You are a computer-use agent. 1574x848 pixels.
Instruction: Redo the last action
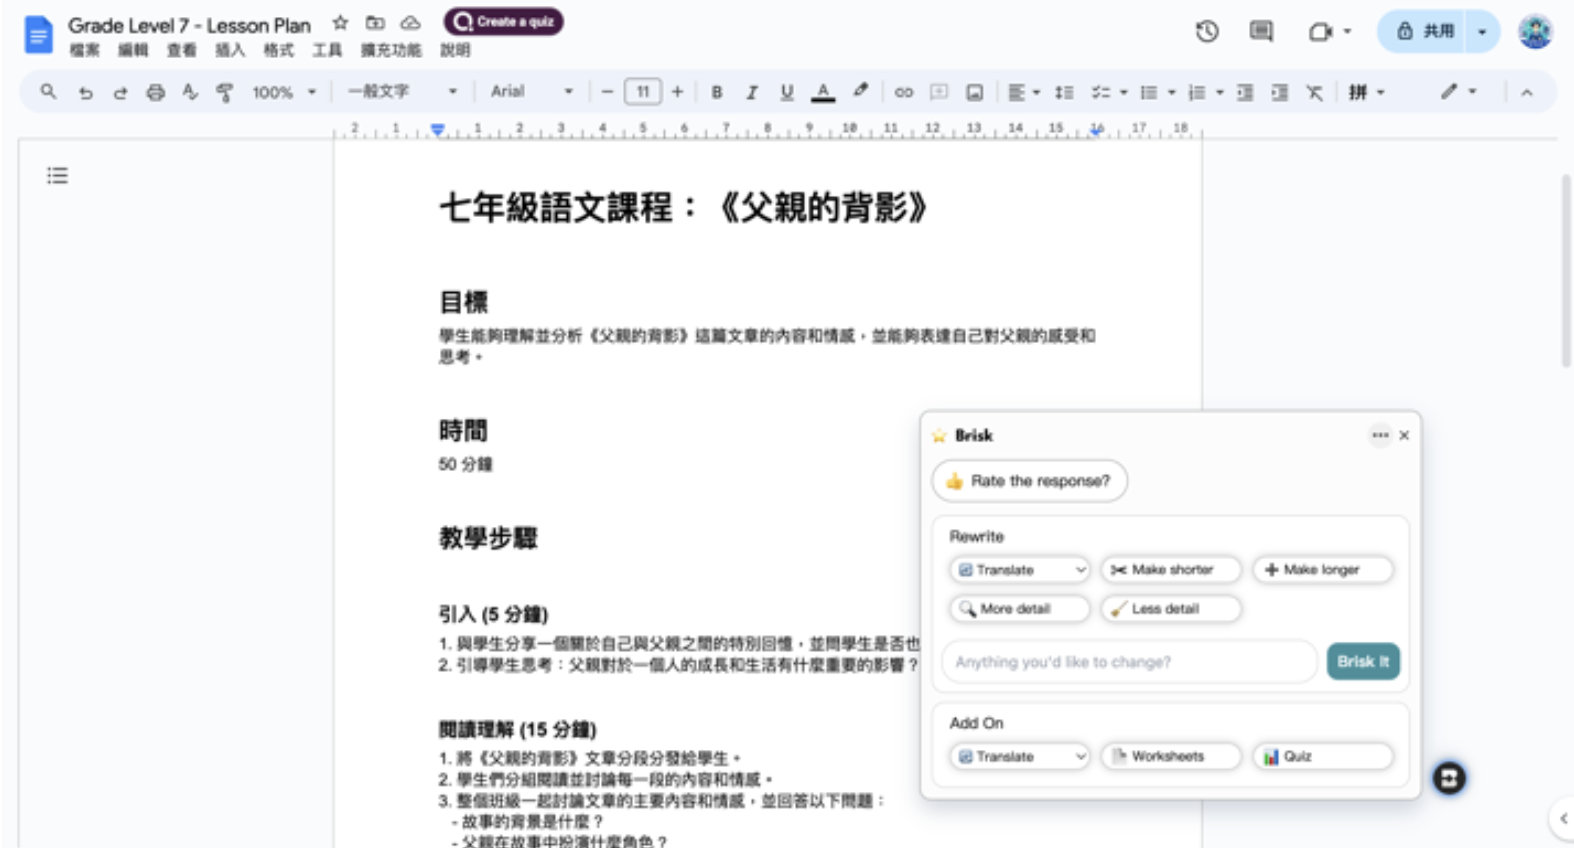[x=120, y=92]
